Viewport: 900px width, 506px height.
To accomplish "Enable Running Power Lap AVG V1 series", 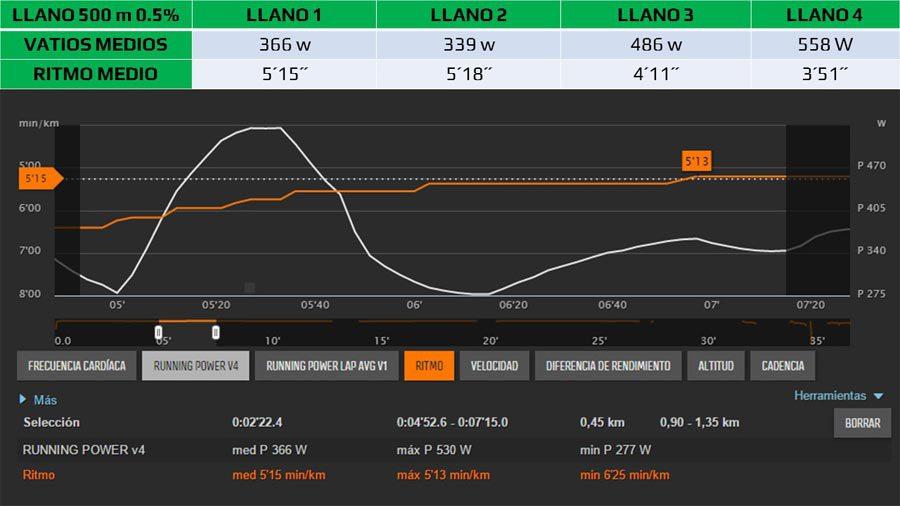I will 326,366.
